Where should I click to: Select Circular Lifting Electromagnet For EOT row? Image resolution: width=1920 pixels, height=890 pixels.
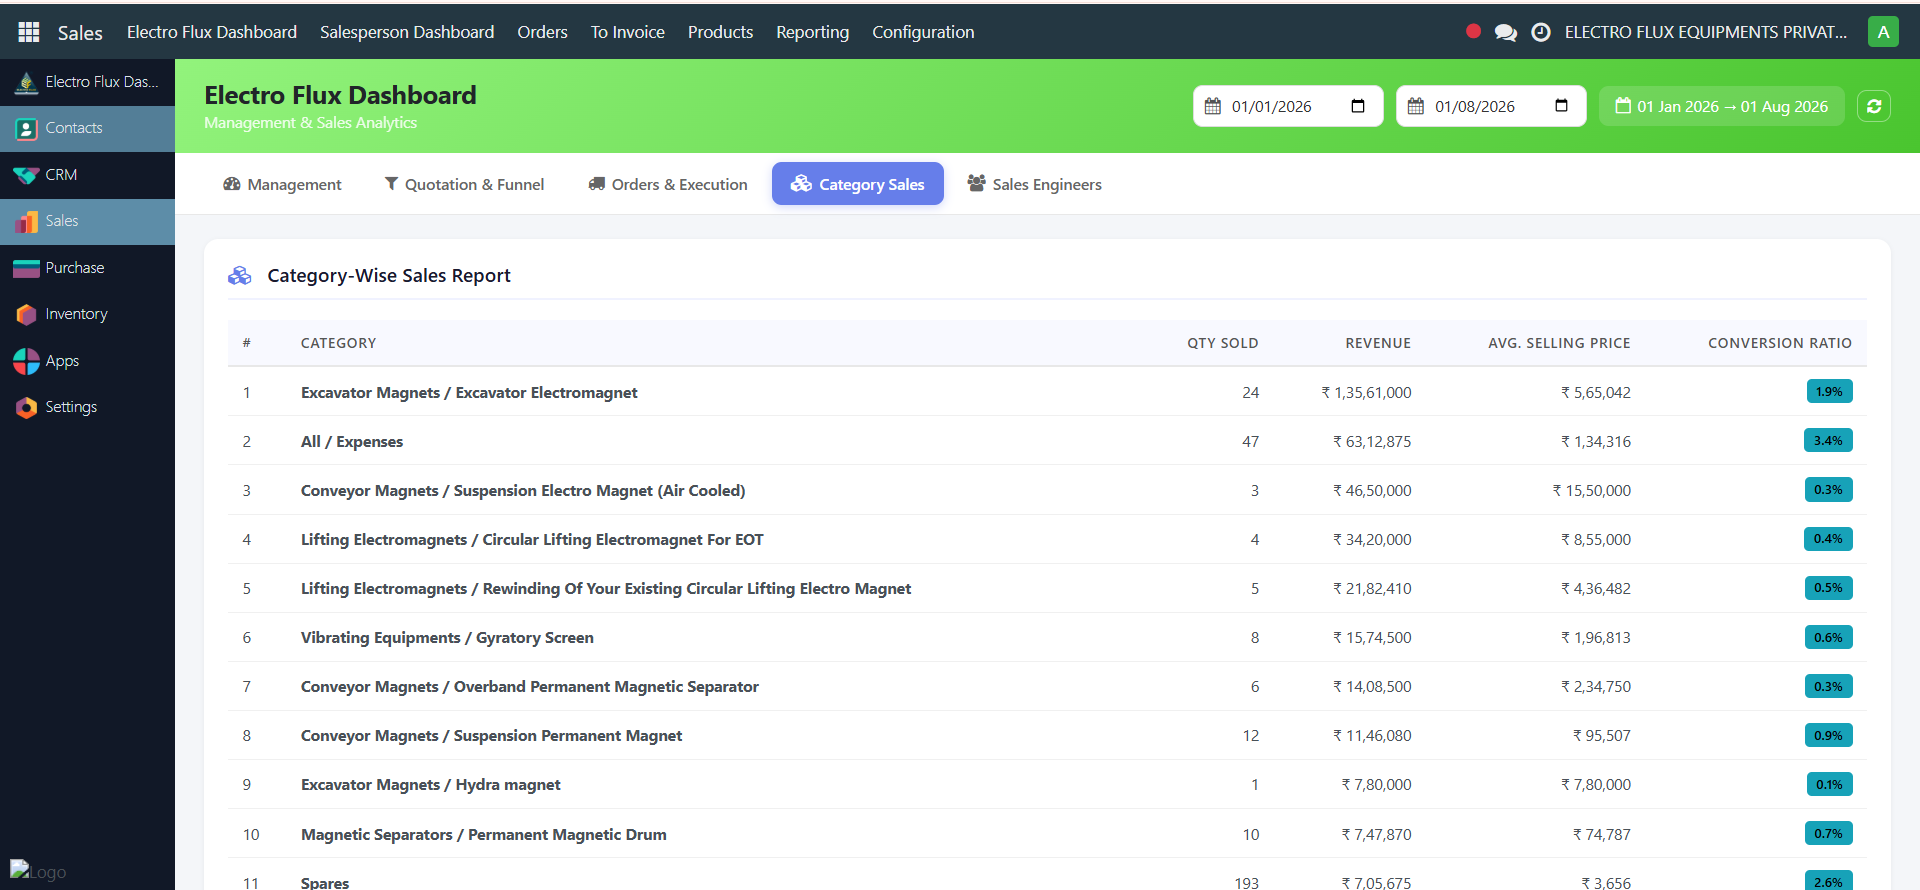[x=1047, y=539]
